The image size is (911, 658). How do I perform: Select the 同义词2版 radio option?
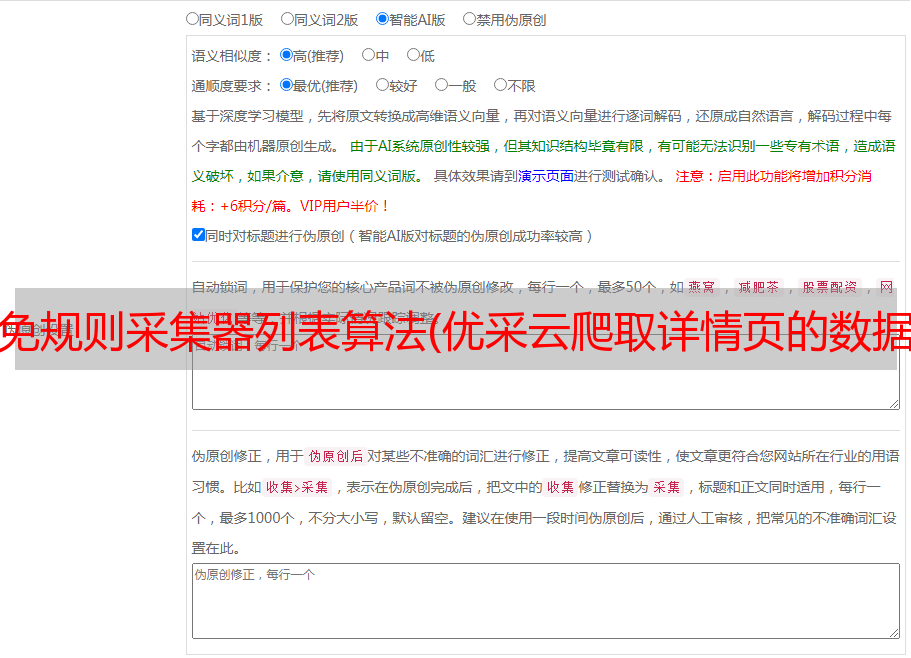(287, 19)
